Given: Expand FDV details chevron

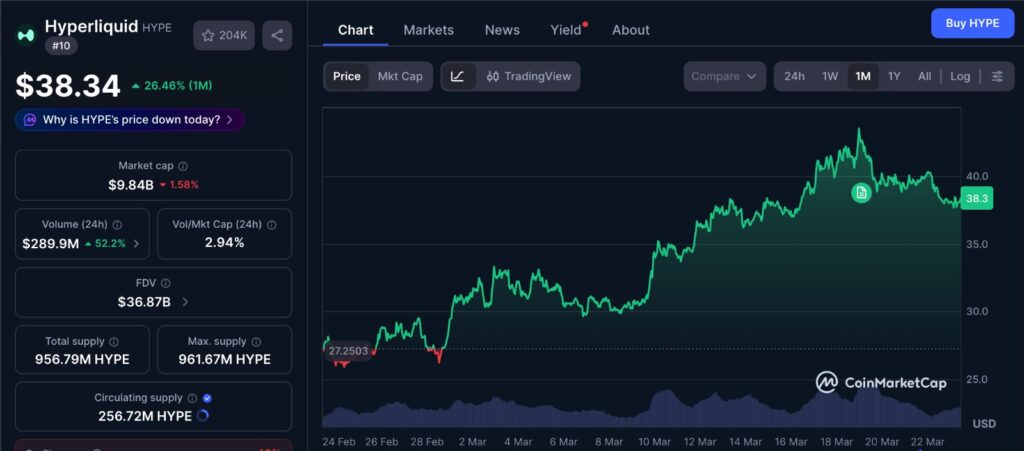Looking at the screenshot, I should (x=185, y=302).
